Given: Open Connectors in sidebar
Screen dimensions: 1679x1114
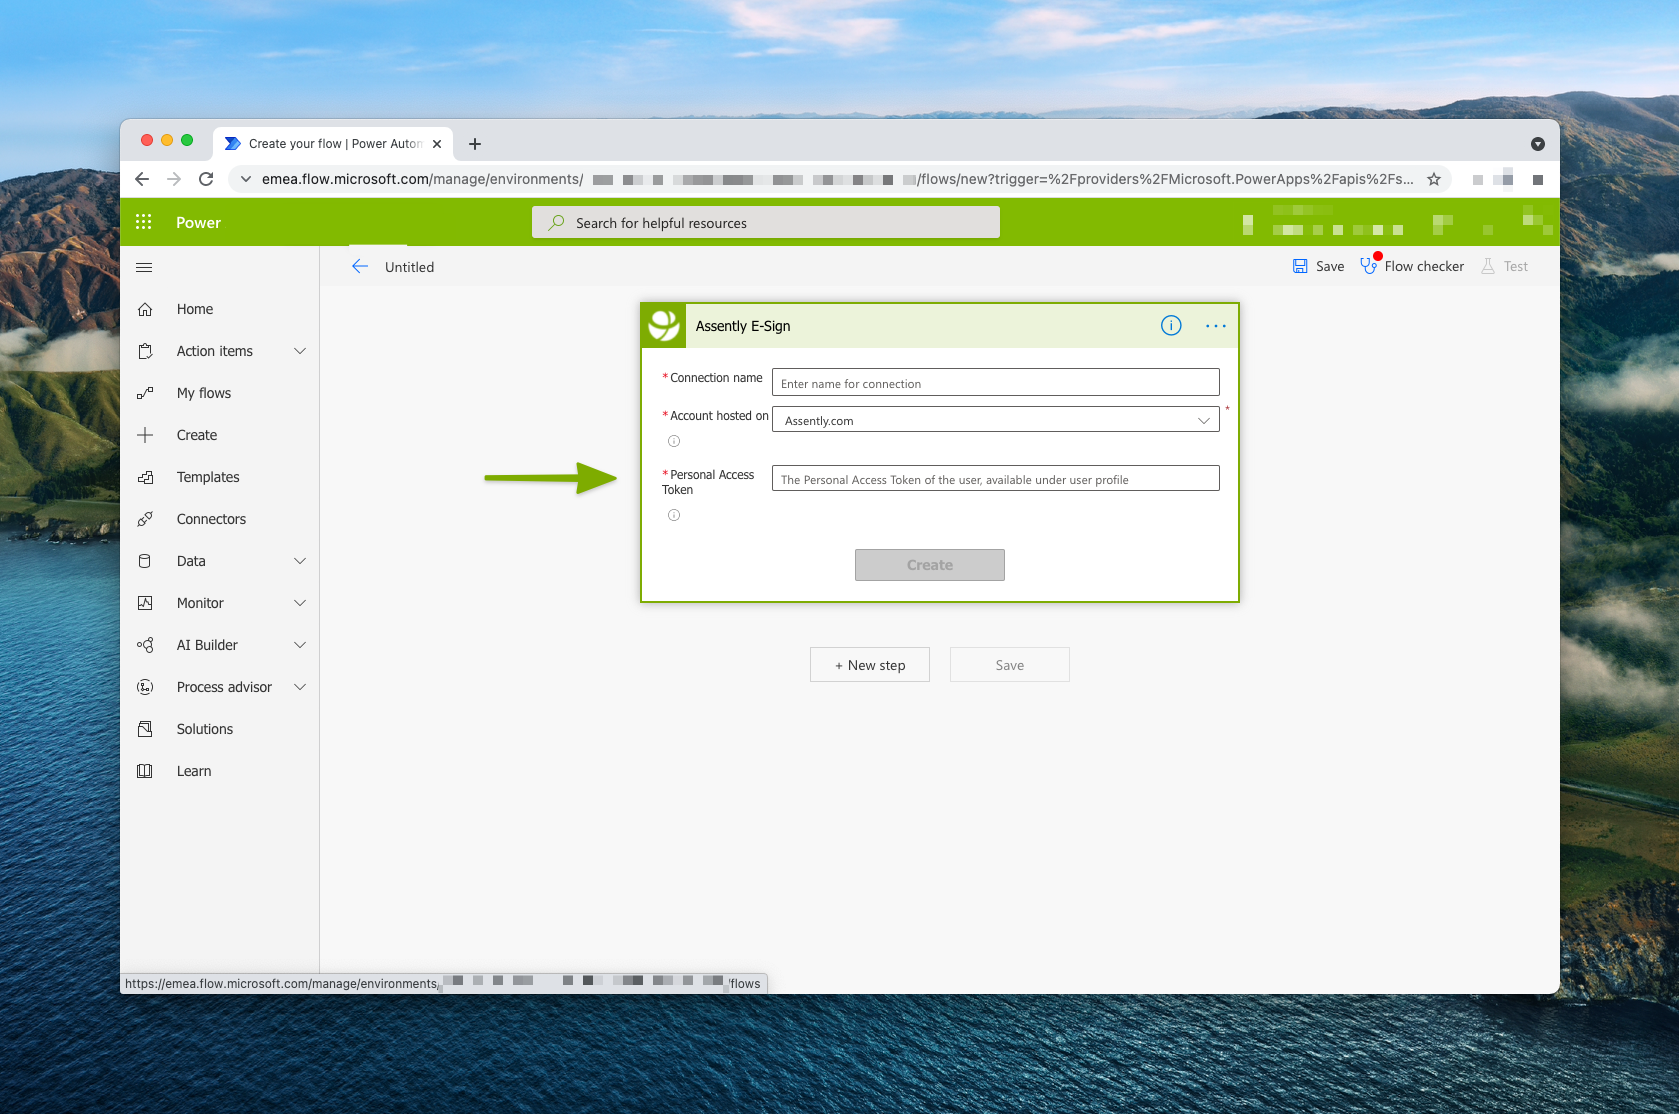Looking at the screenshot, I should [x=211, y=519].
